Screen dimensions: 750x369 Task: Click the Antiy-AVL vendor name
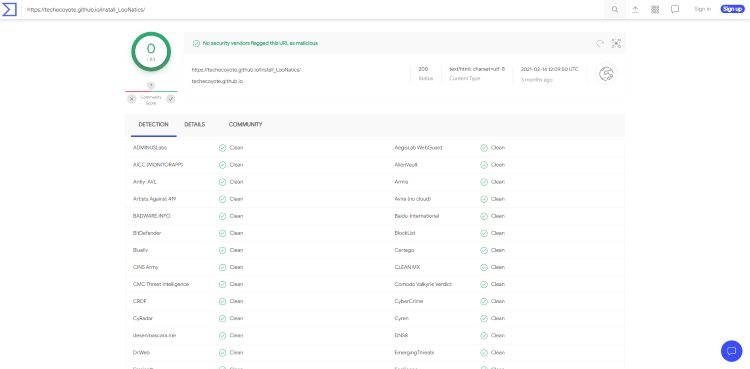point(144,182)
